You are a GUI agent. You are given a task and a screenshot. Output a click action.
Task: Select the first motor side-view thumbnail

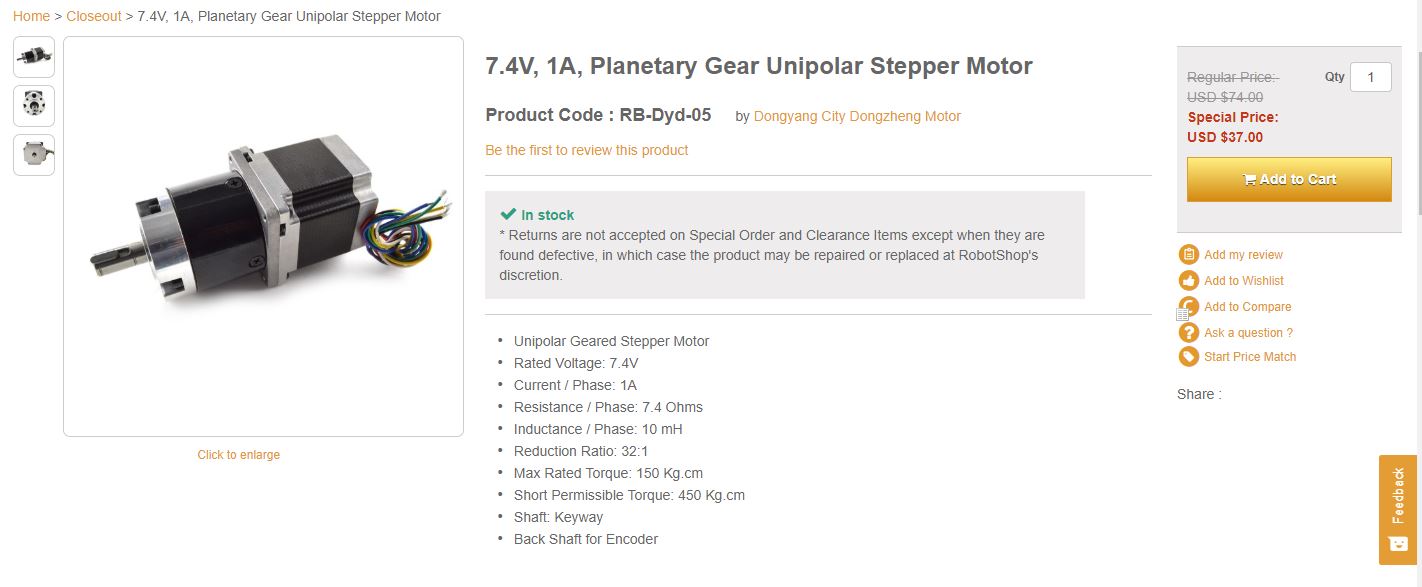coord(34,57)
